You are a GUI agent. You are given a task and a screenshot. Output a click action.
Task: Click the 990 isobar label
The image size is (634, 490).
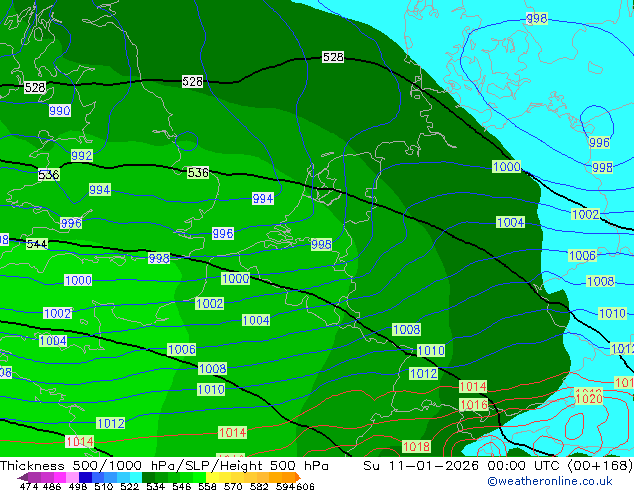point(60,111)
